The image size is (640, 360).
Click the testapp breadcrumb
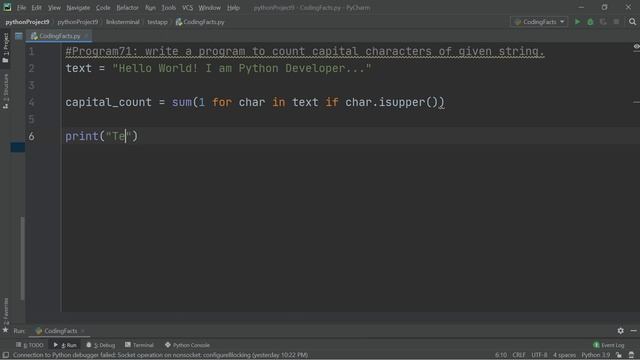coord(158,22)
